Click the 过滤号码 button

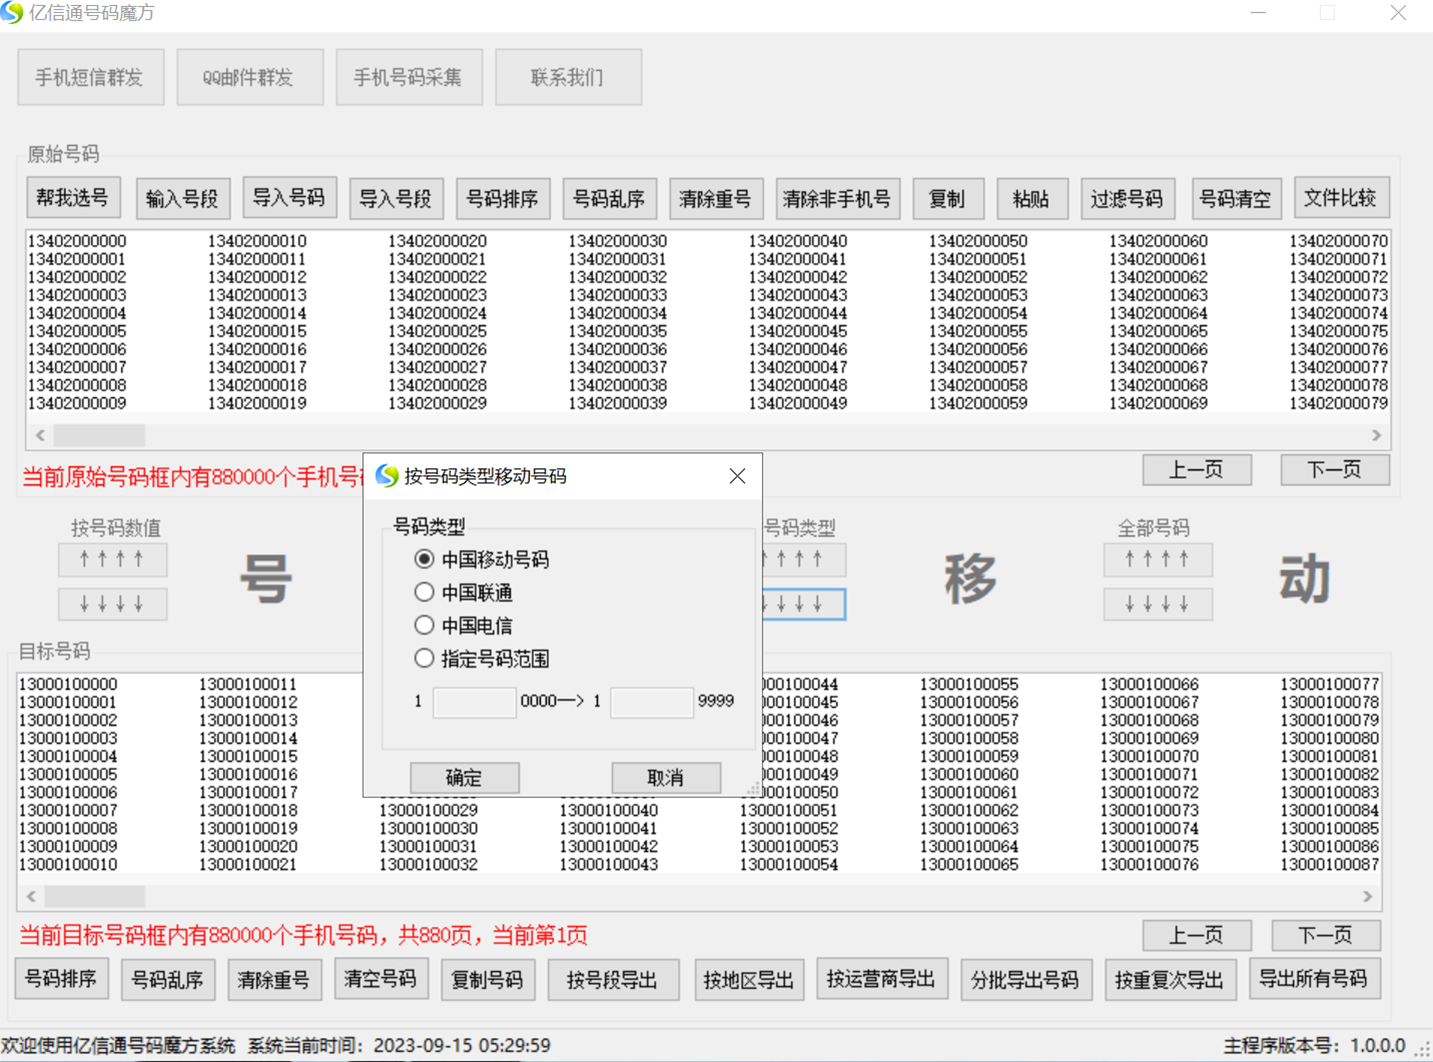point(1127,198)
